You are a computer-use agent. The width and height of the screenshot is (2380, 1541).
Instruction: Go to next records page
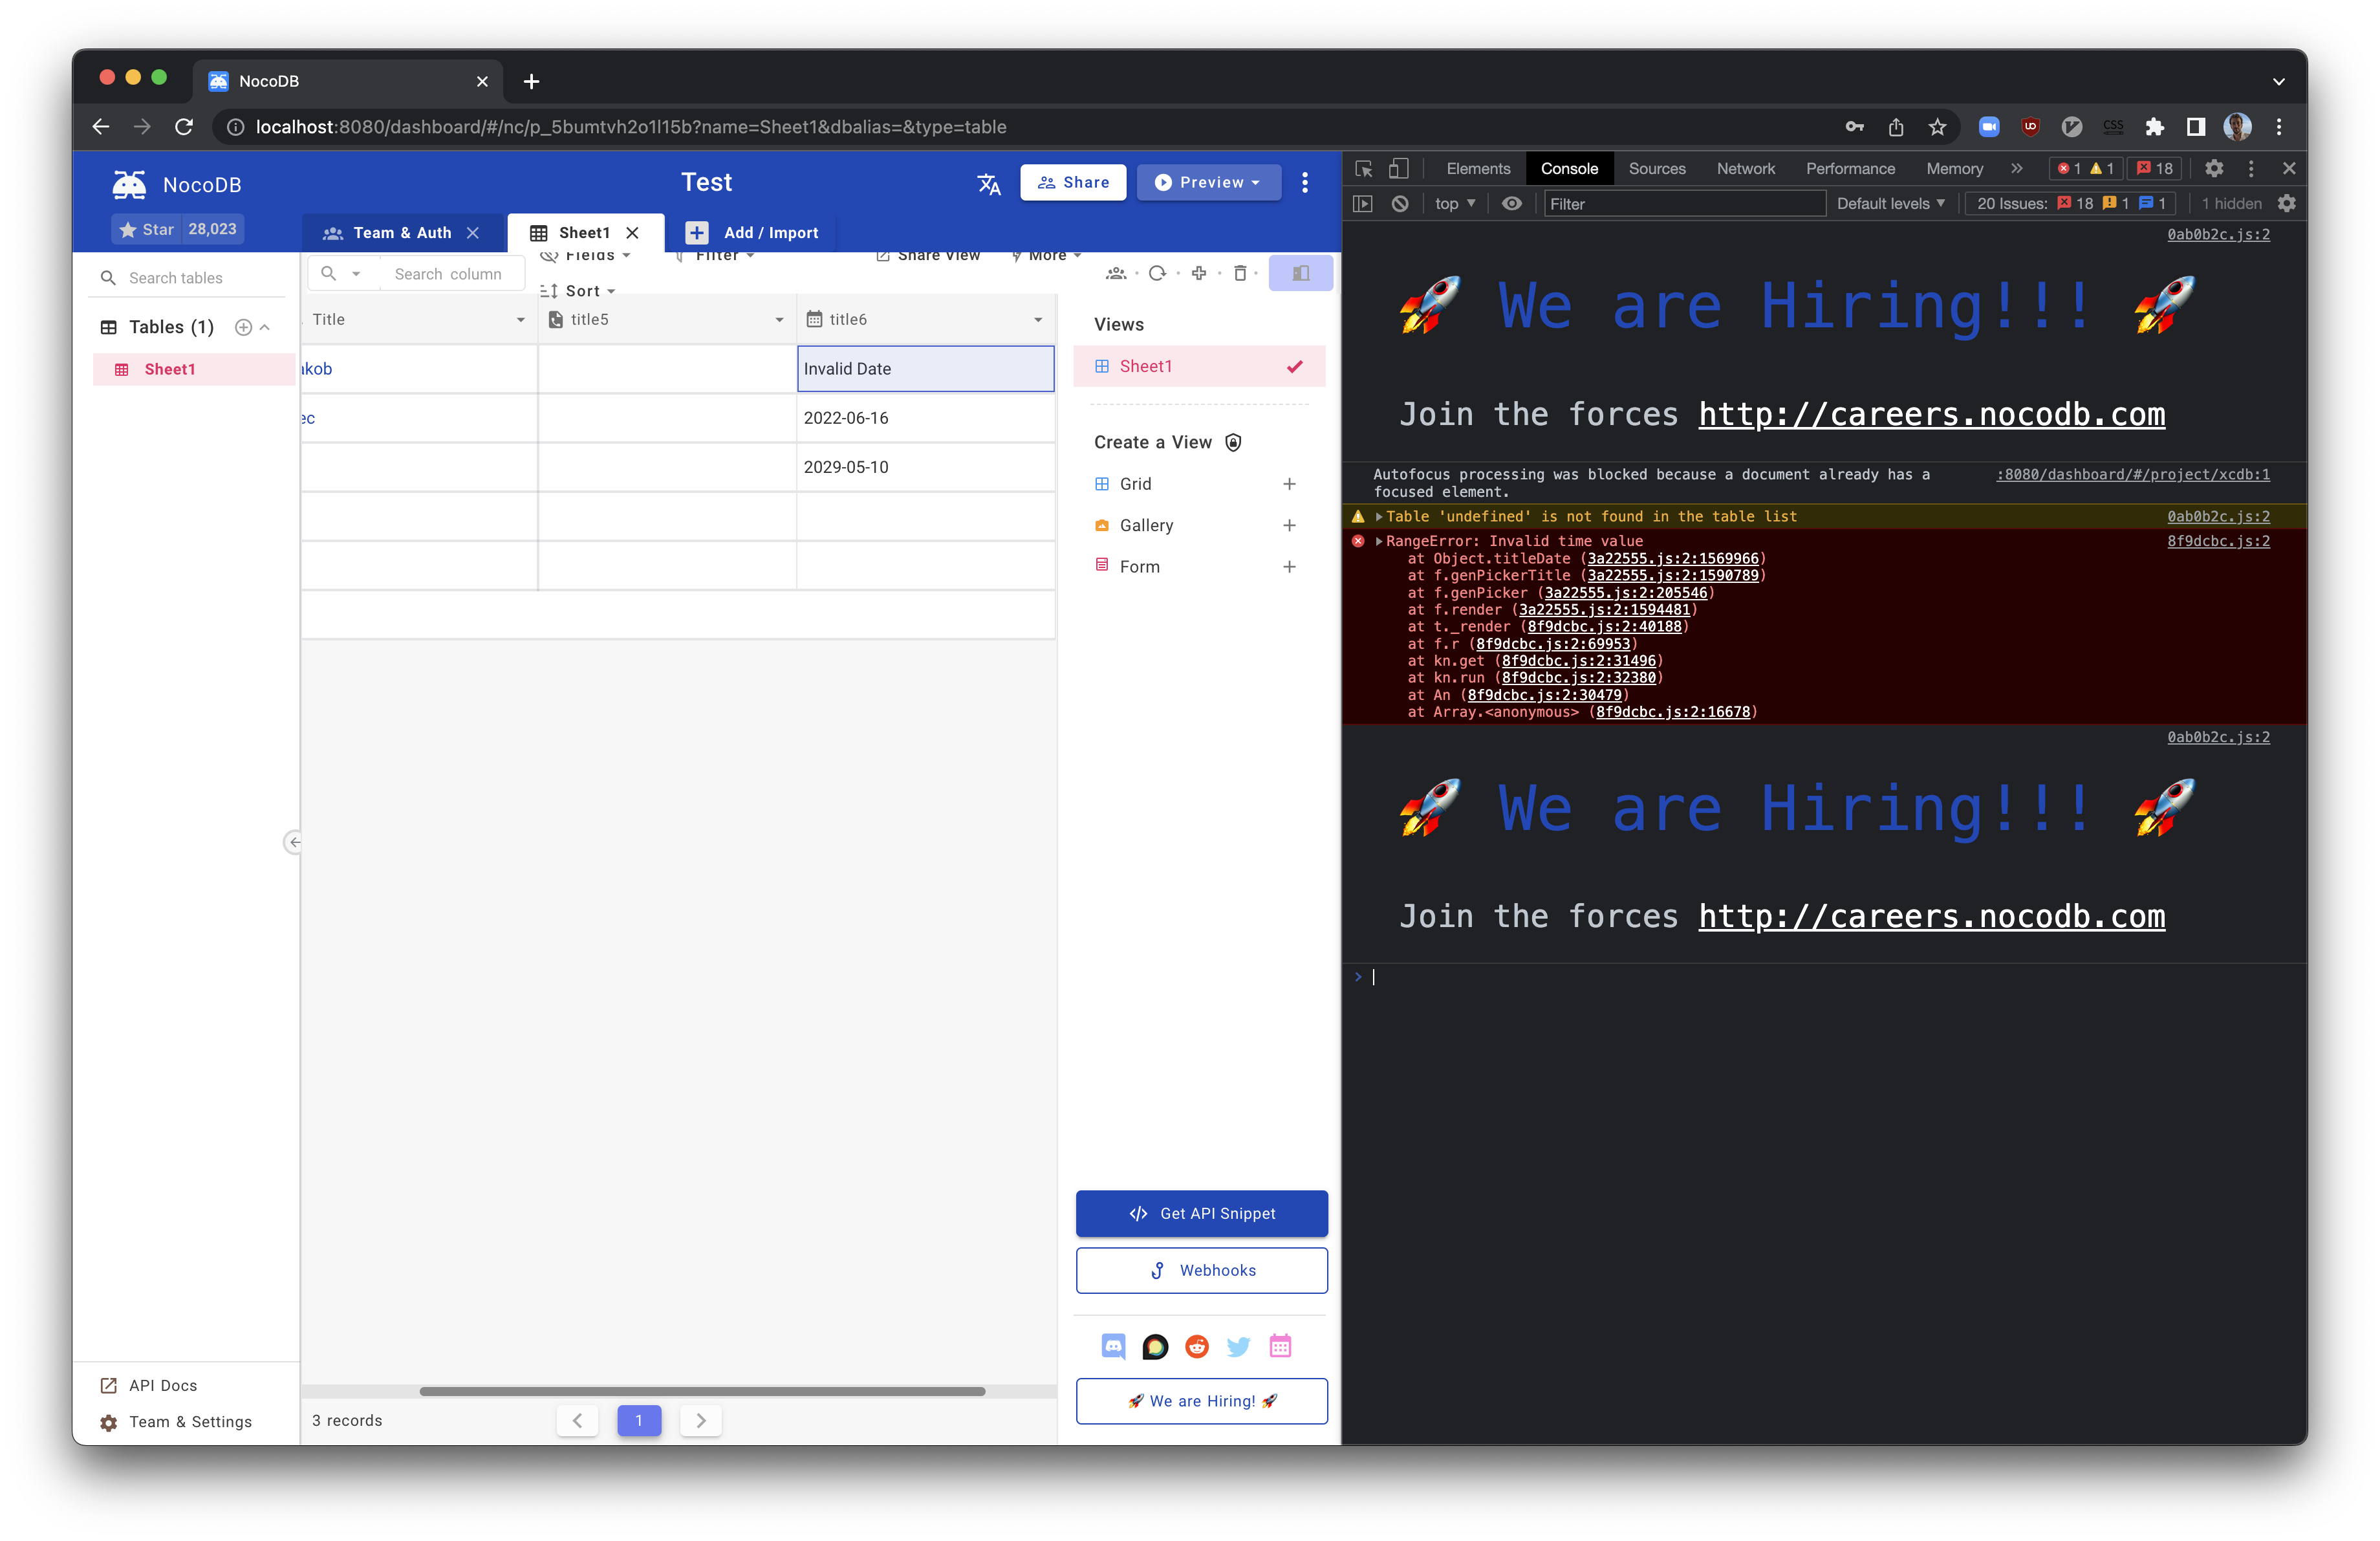click(700, 1420)
